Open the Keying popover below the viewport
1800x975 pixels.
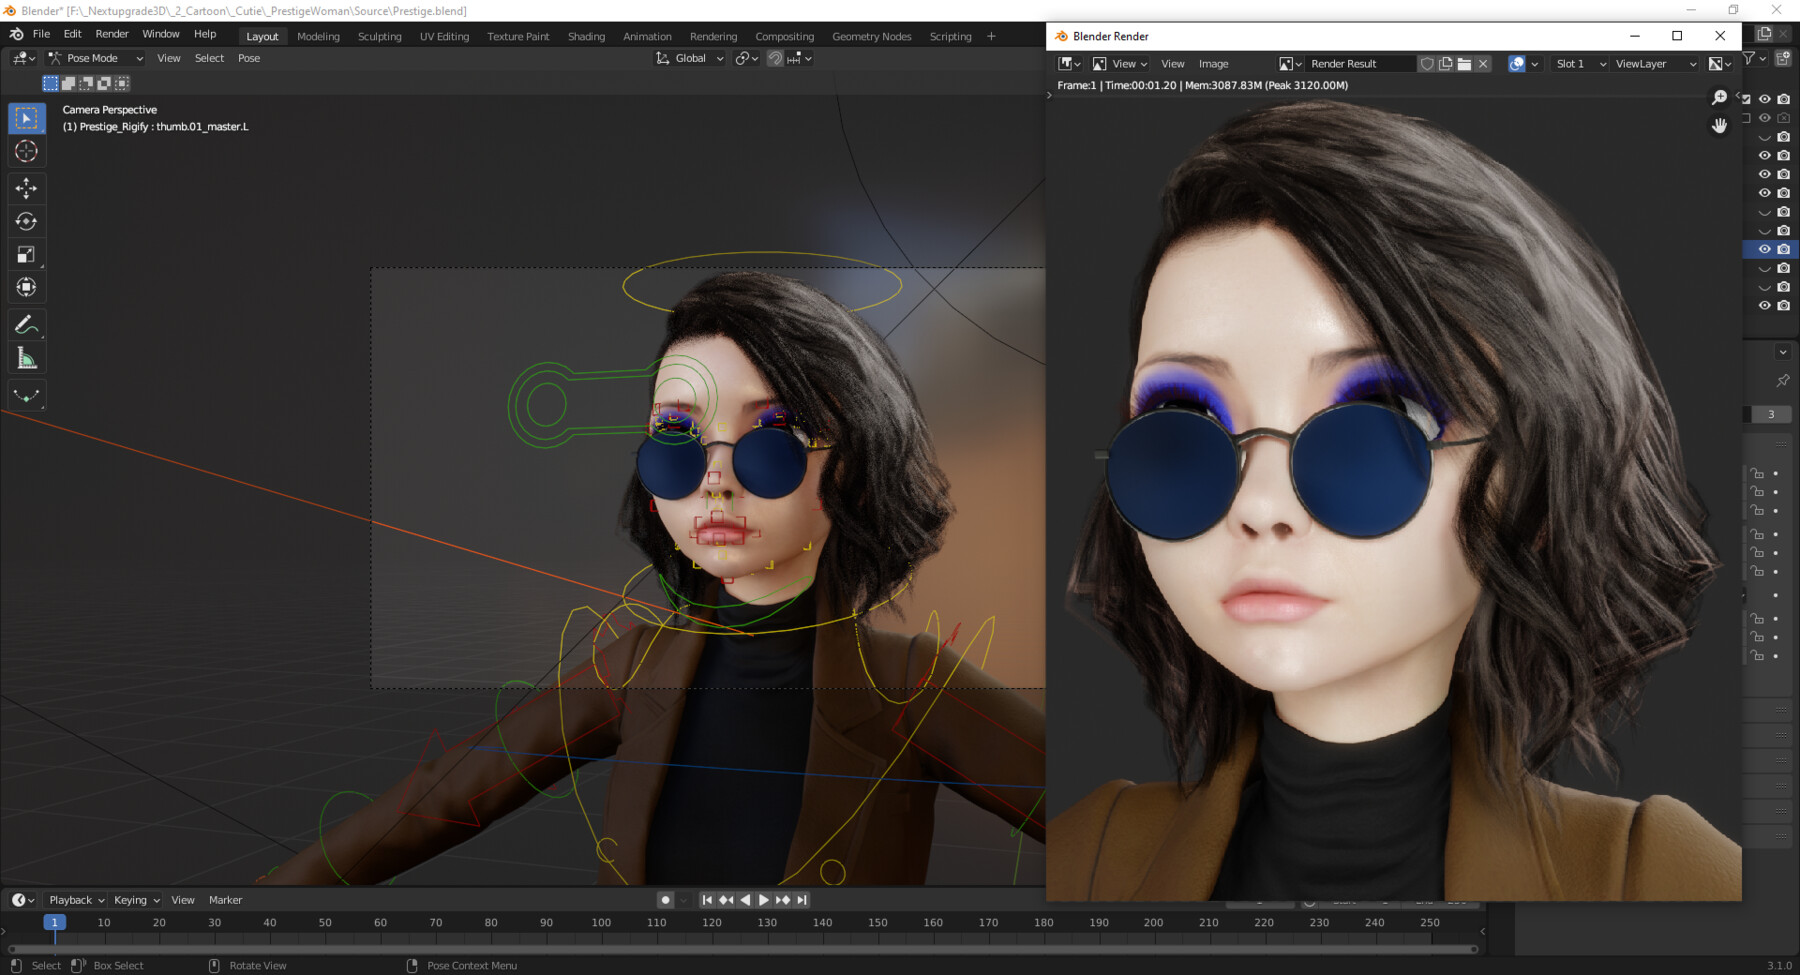click(x=134, y=899)
